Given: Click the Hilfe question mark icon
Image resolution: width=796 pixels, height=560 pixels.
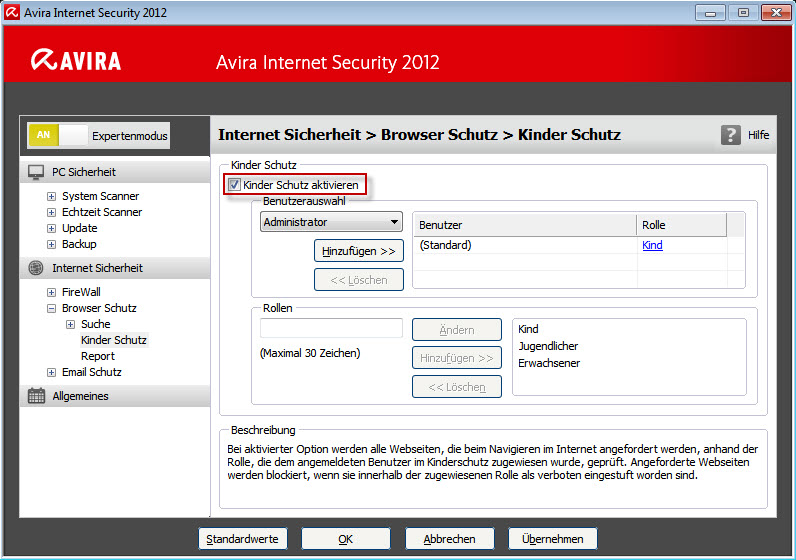Looking at the screenshot, I should (731, 135).
